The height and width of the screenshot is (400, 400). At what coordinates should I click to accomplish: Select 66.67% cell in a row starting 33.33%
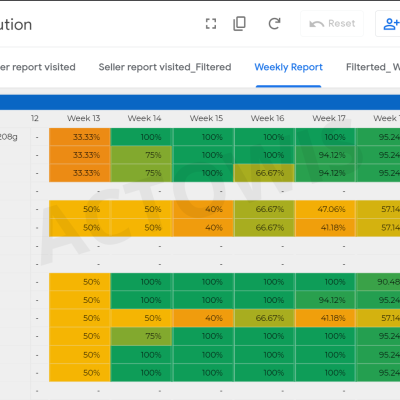[264, 173]
